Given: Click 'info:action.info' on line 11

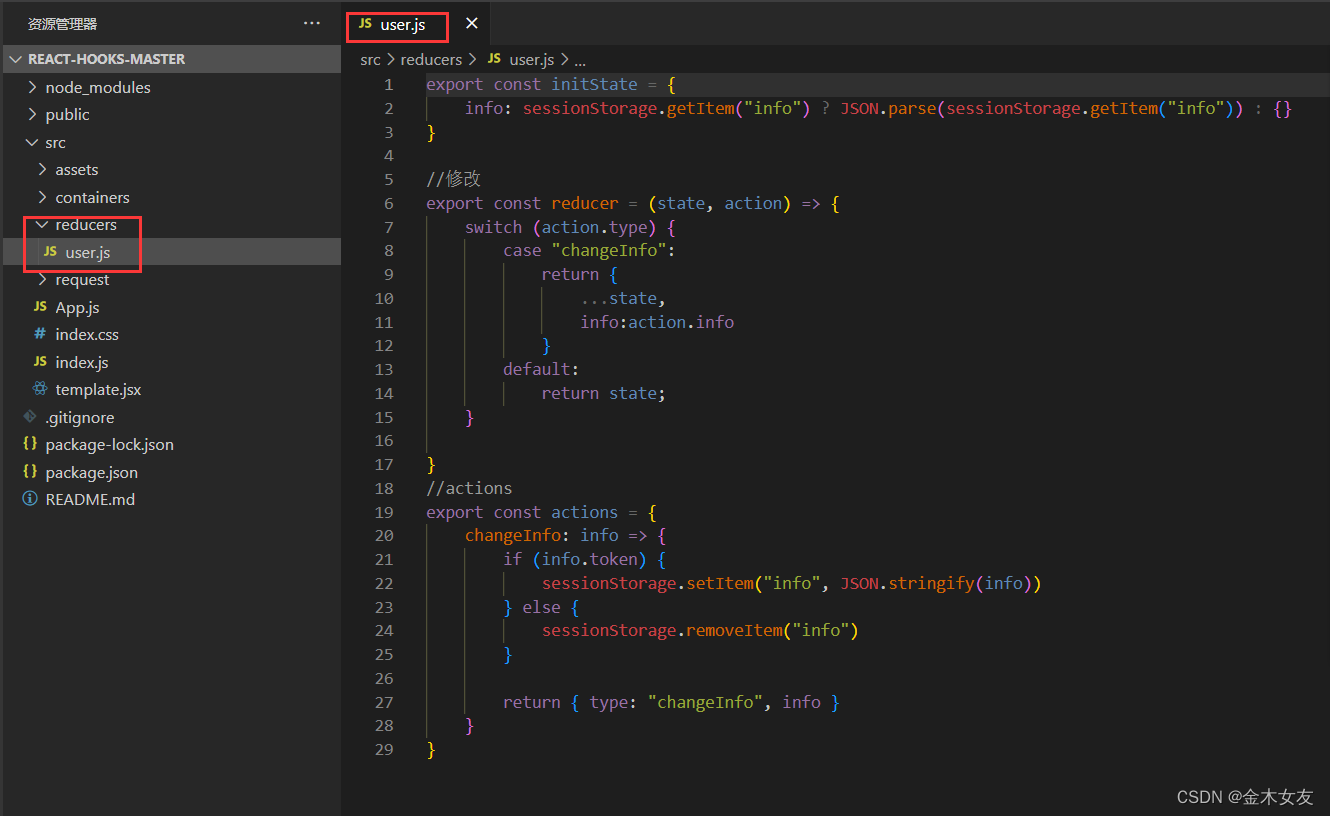Looking at the screenshot, I should point(657,322).
